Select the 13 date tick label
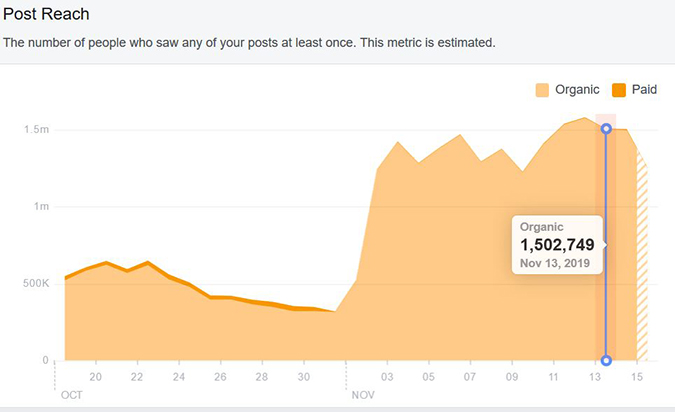This screenshot has width=675, height=412. point(595,377)
